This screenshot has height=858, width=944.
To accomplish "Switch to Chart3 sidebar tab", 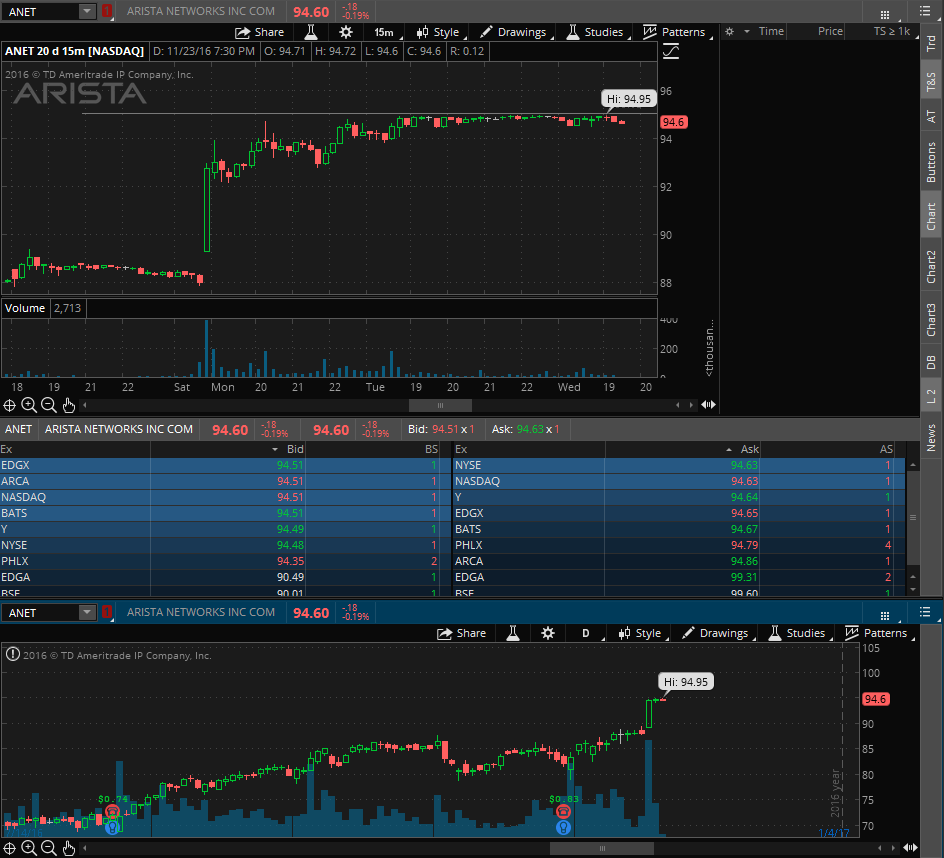I will 931,319.
